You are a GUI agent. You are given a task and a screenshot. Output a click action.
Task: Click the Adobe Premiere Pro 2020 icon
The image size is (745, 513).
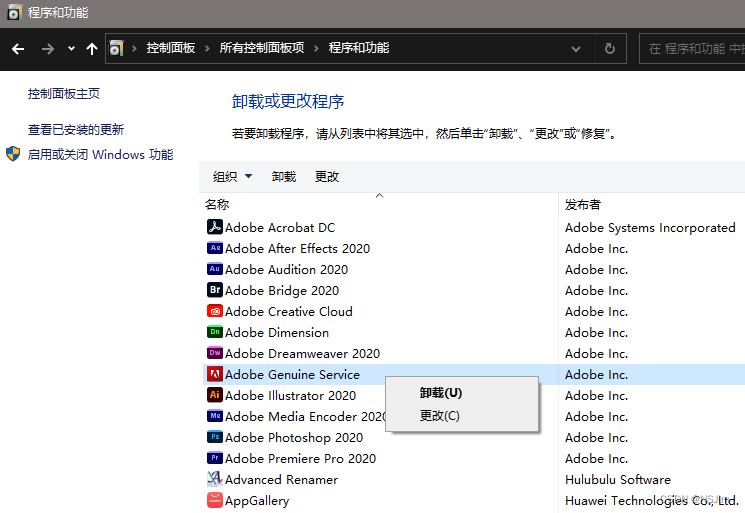(x=215, y=458)
